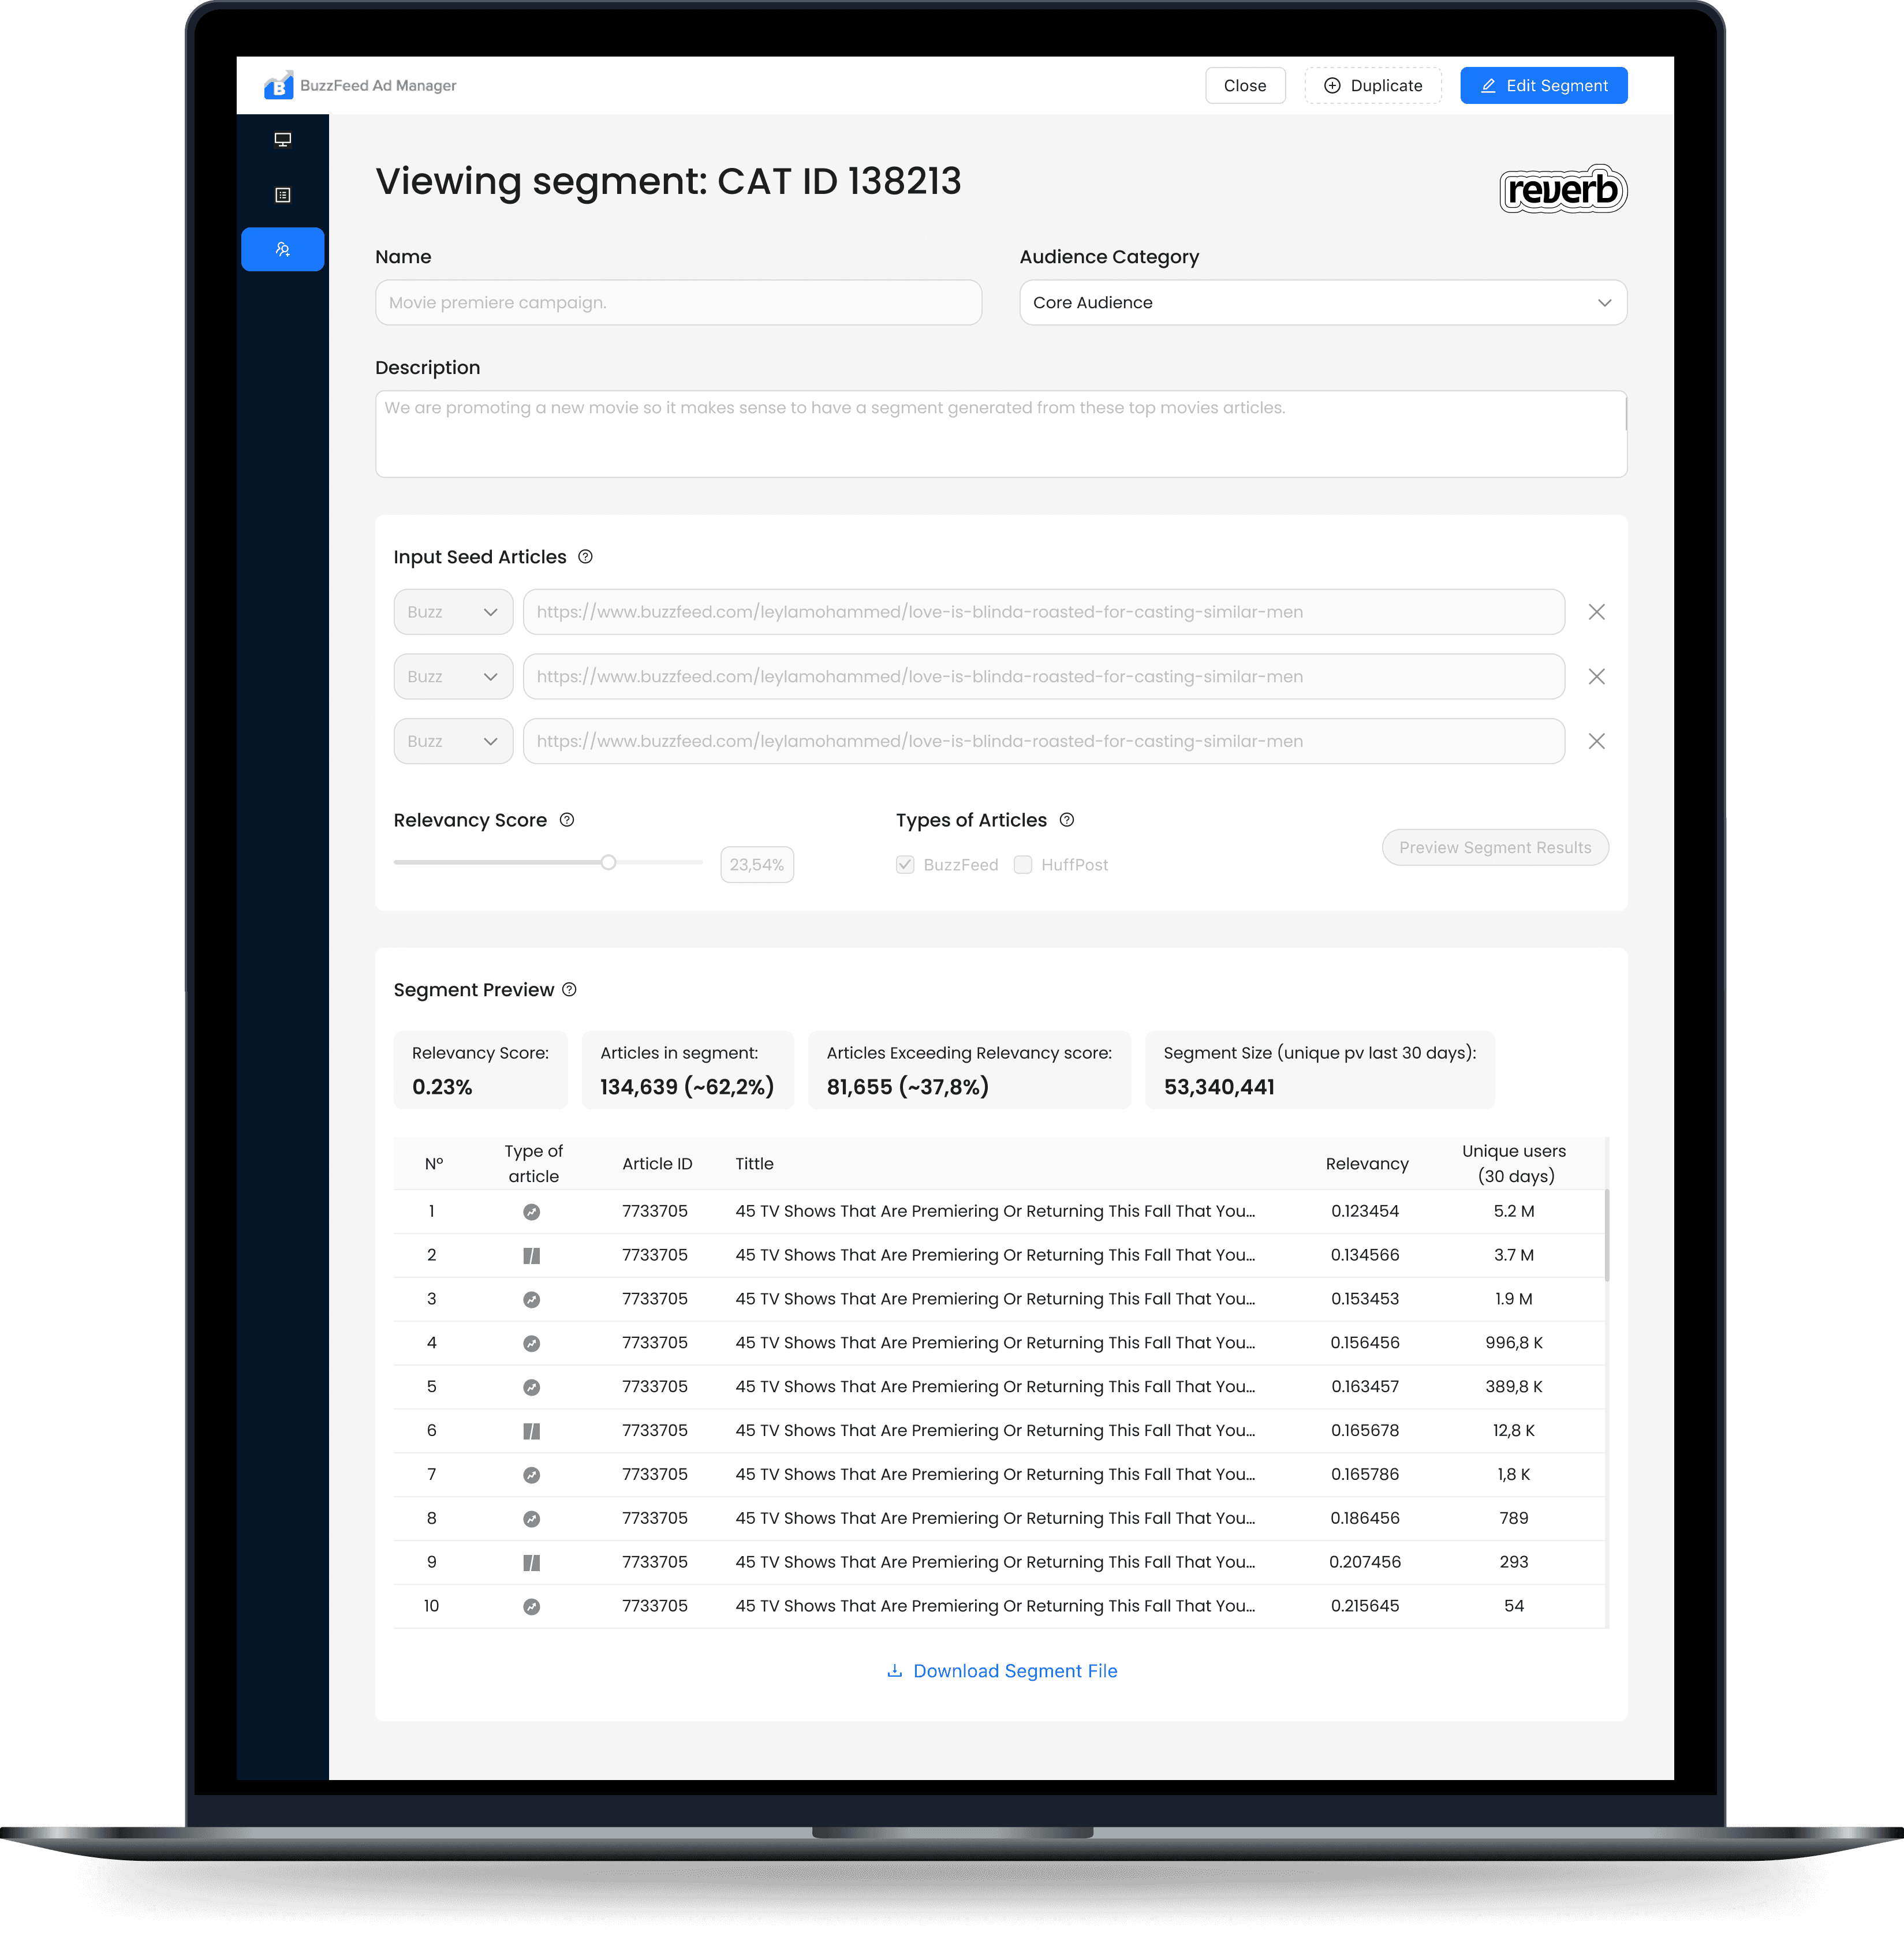Screen dimensions: 1904x1933
Task: Click the help icon next to Input Seed Articles
Action: (x=586, y=557)
